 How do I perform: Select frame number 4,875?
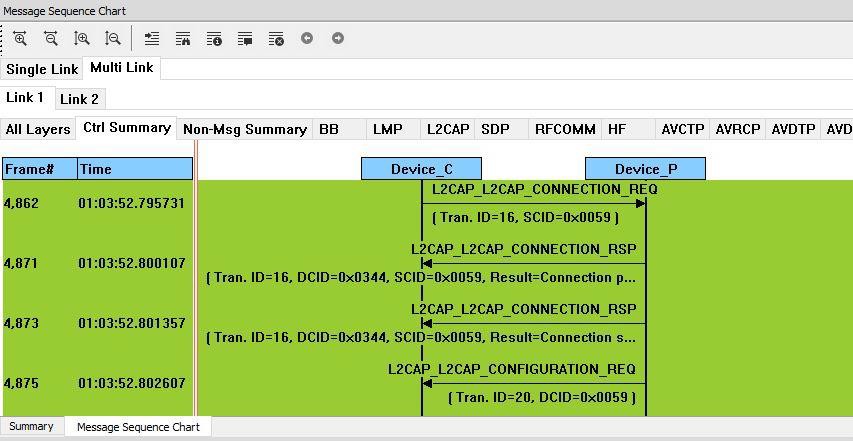point(21,383)
